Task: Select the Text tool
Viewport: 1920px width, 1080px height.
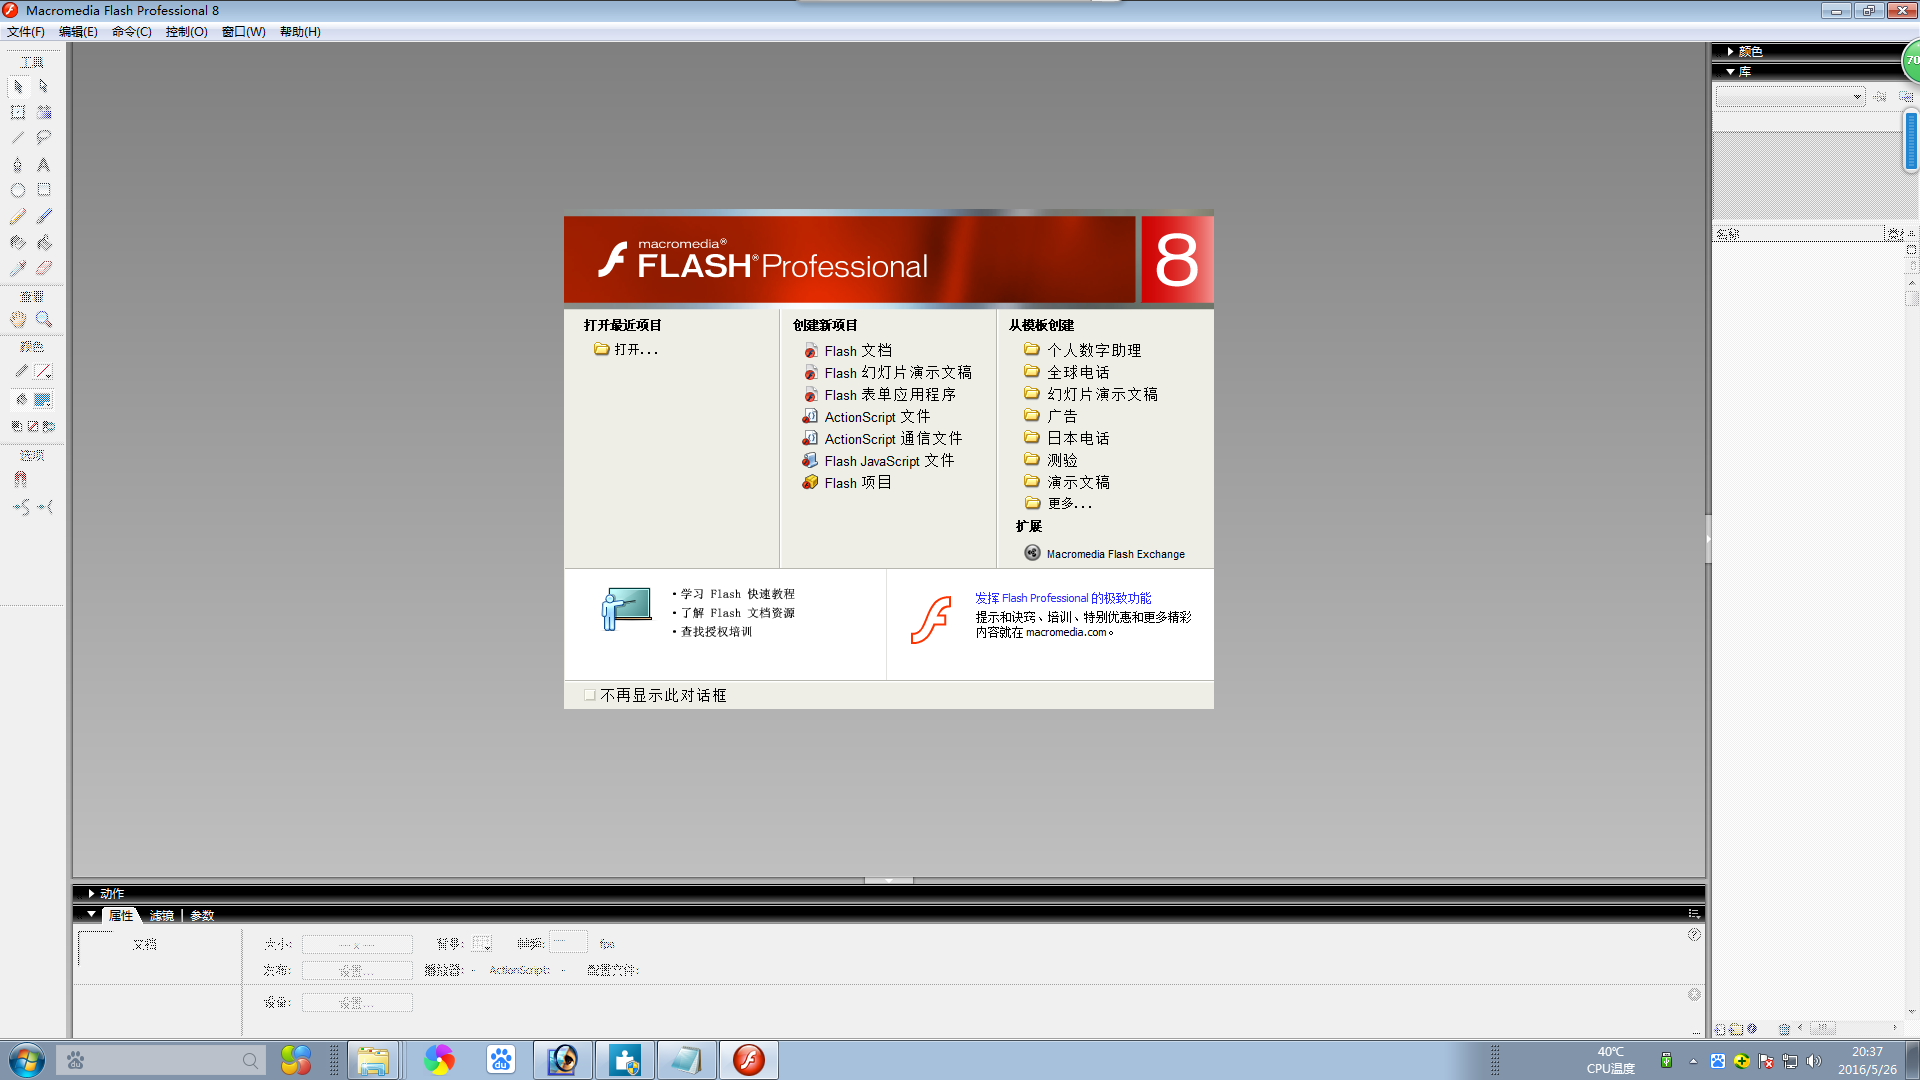Action: 44,164
